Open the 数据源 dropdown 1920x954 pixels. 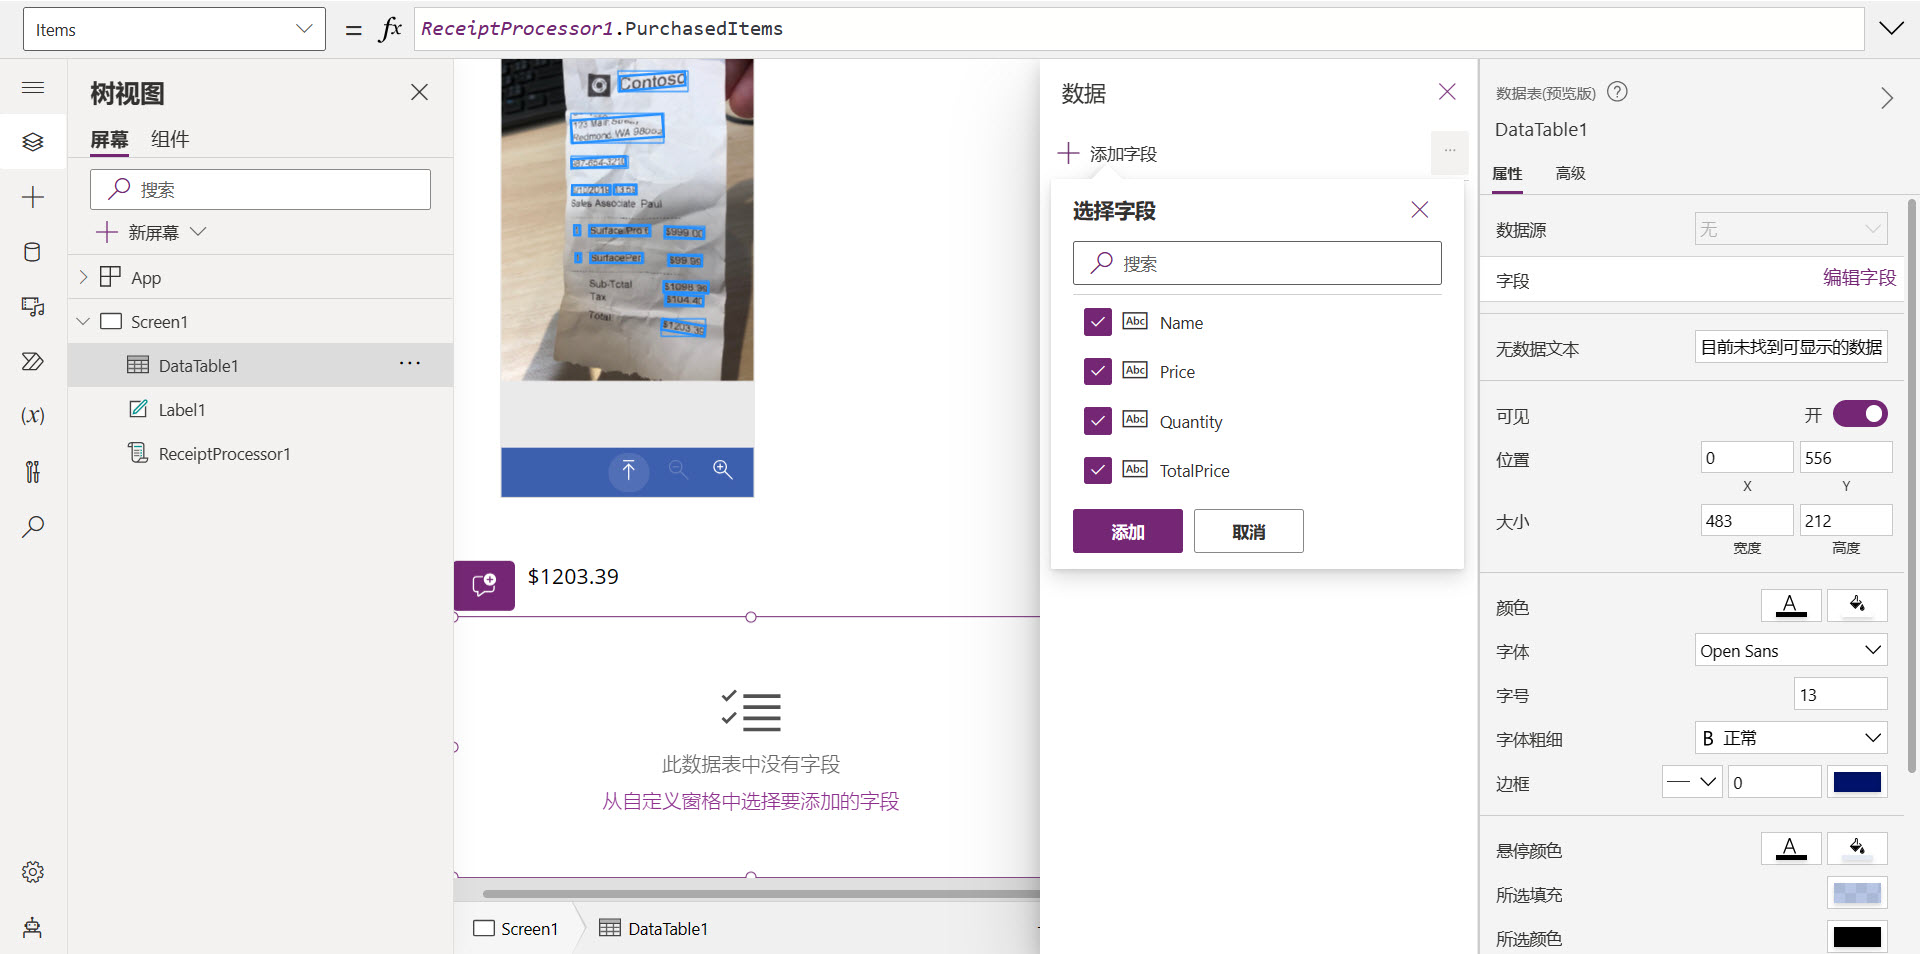[1791, 229]
